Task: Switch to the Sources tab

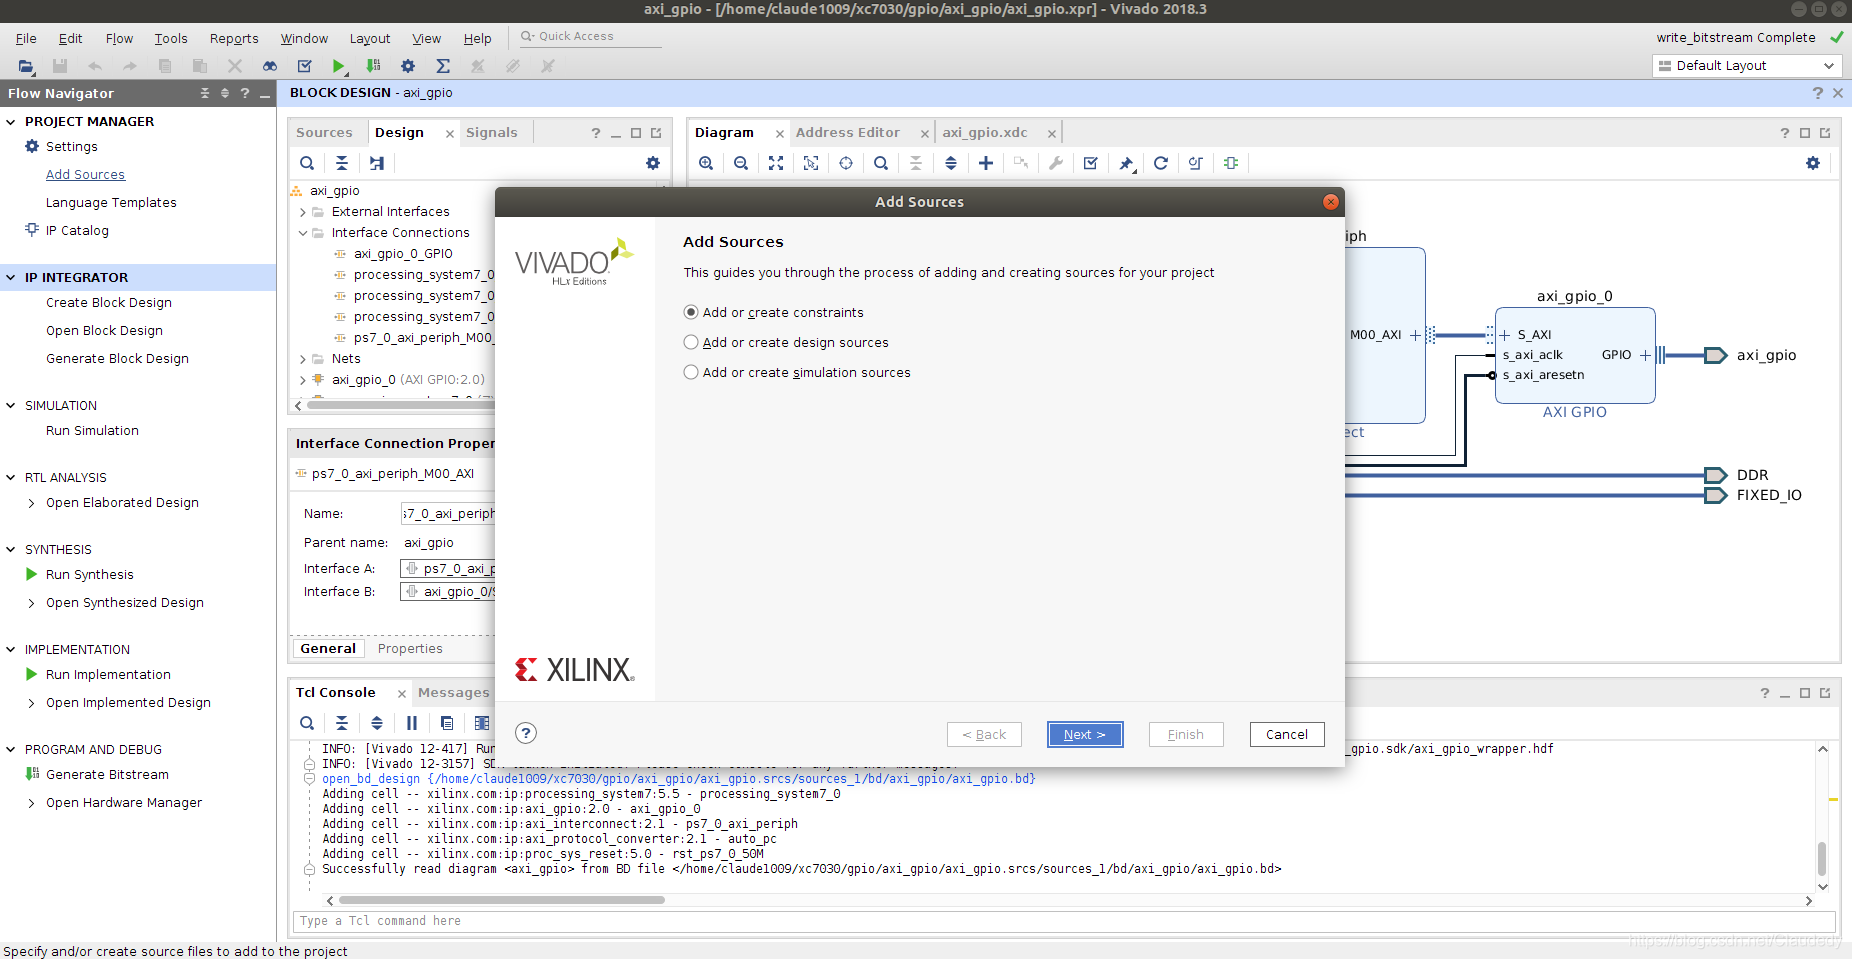Action: point(324,132)
